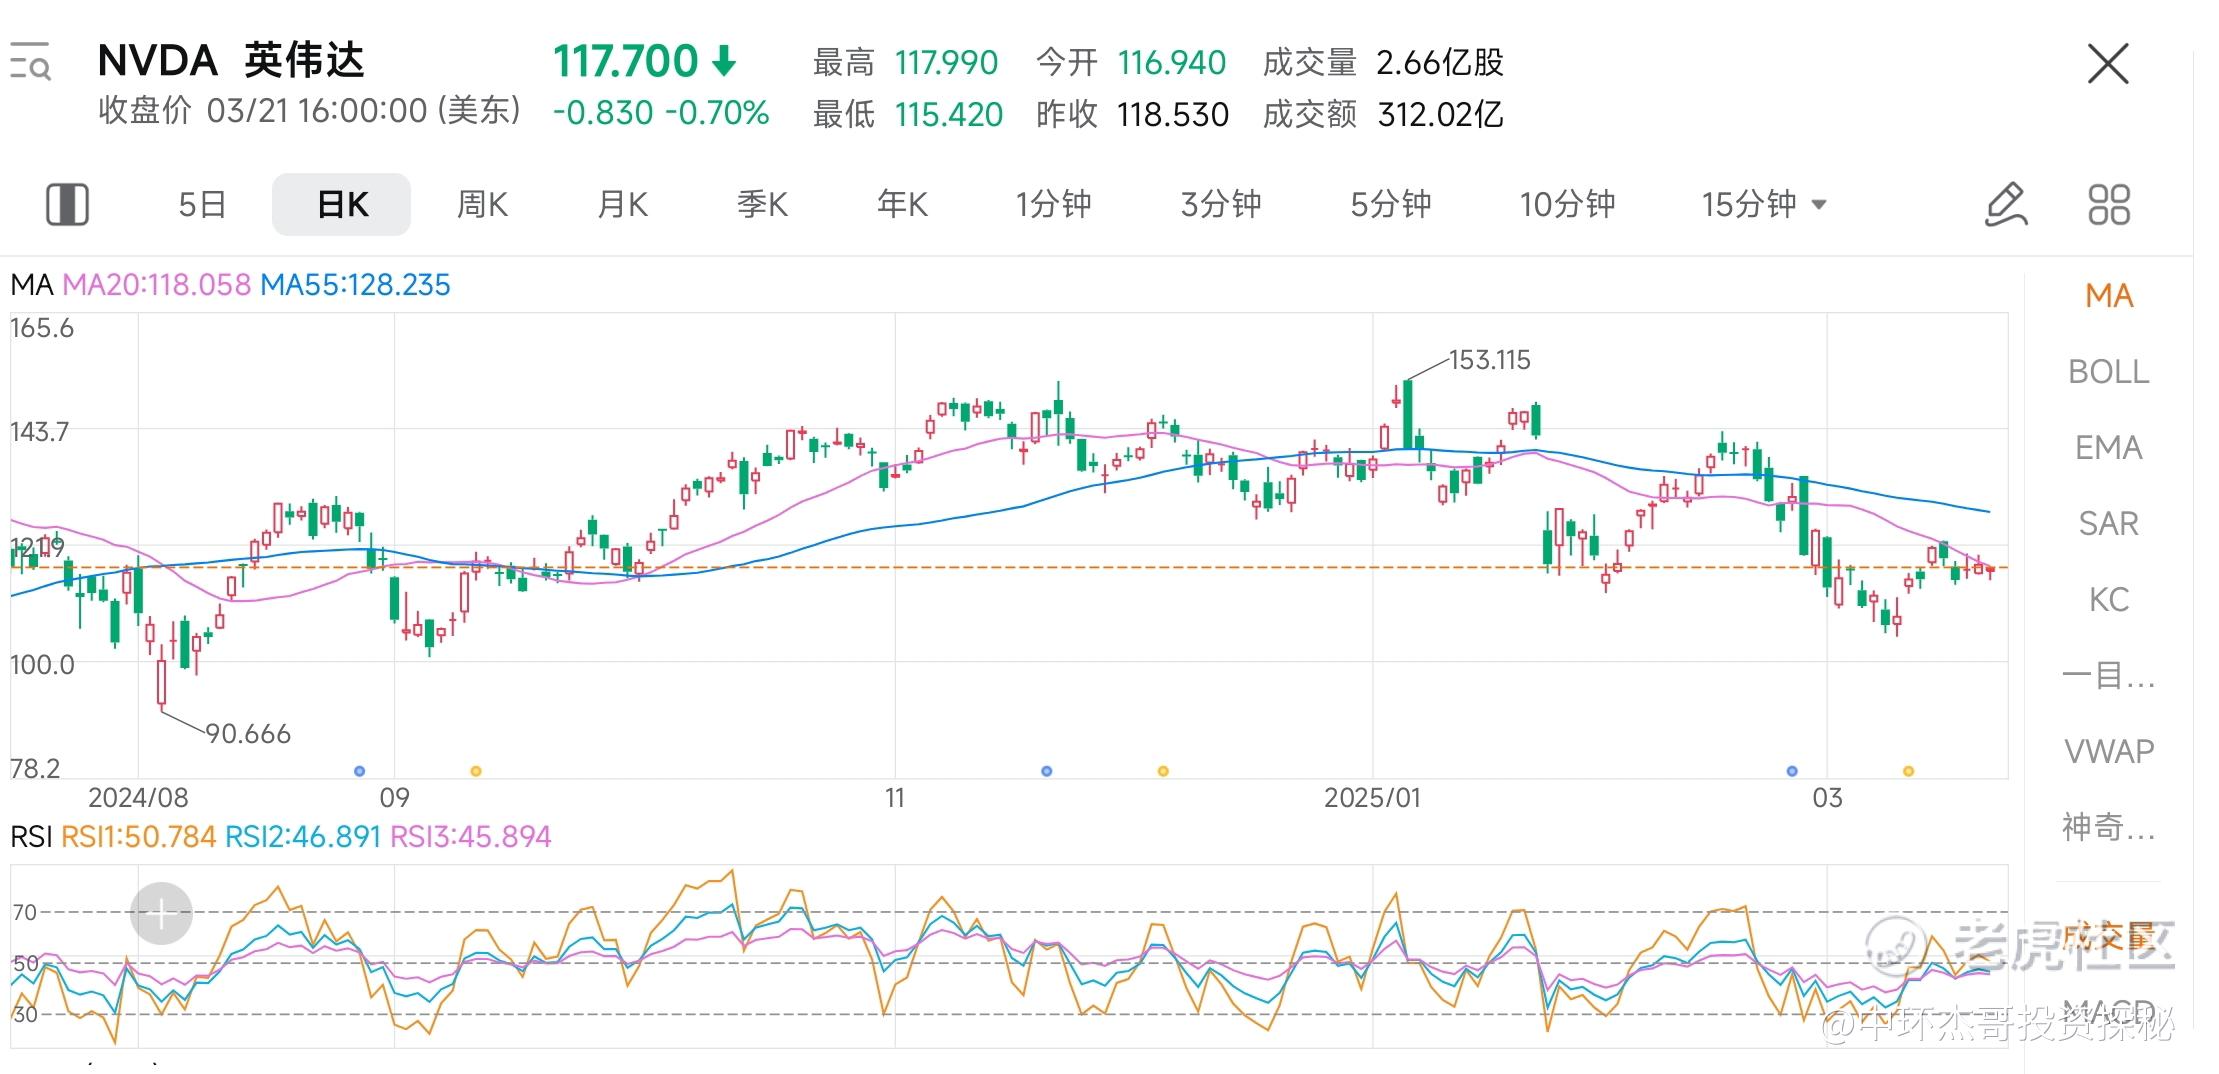The image size is (2219, 1074).
Task: Click the yellow event dot after 09
Action: 476,771
